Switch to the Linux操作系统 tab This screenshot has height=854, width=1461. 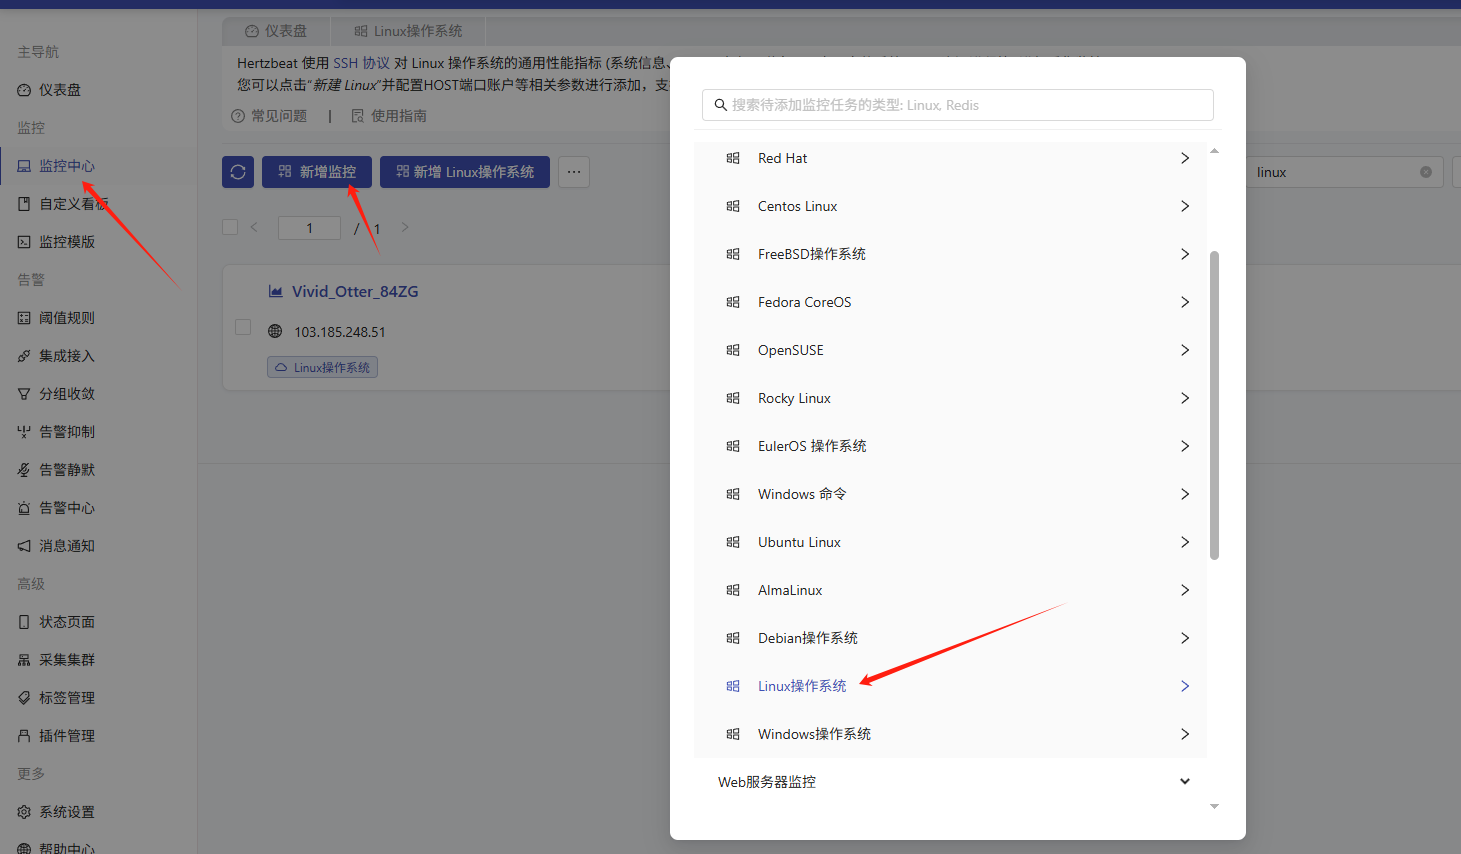pyautogui.click(x=408, y=31)
